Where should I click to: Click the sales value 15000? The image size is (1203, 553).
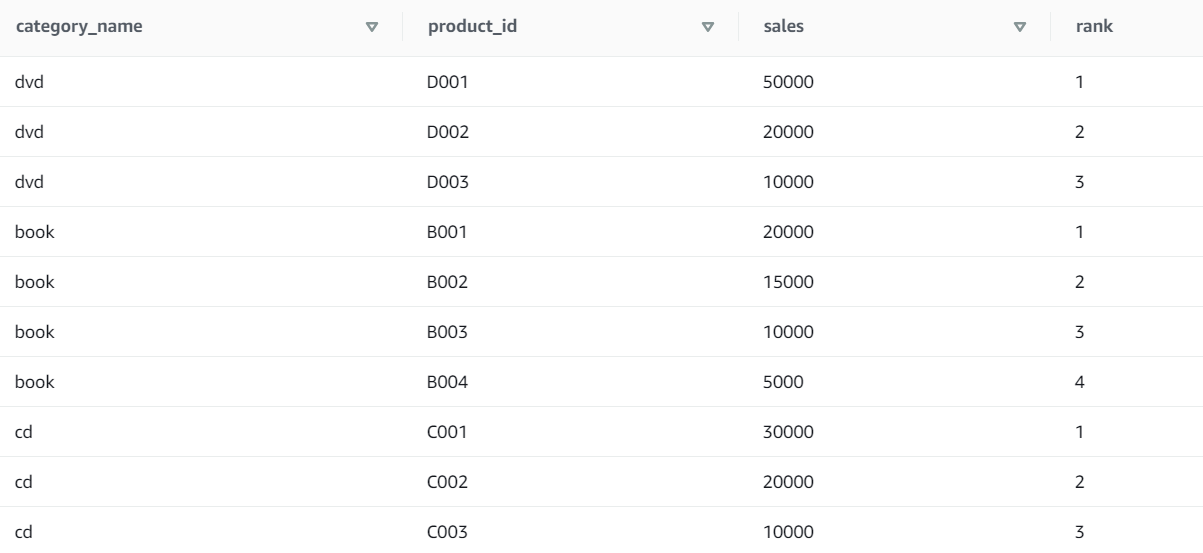click(789, 282)
